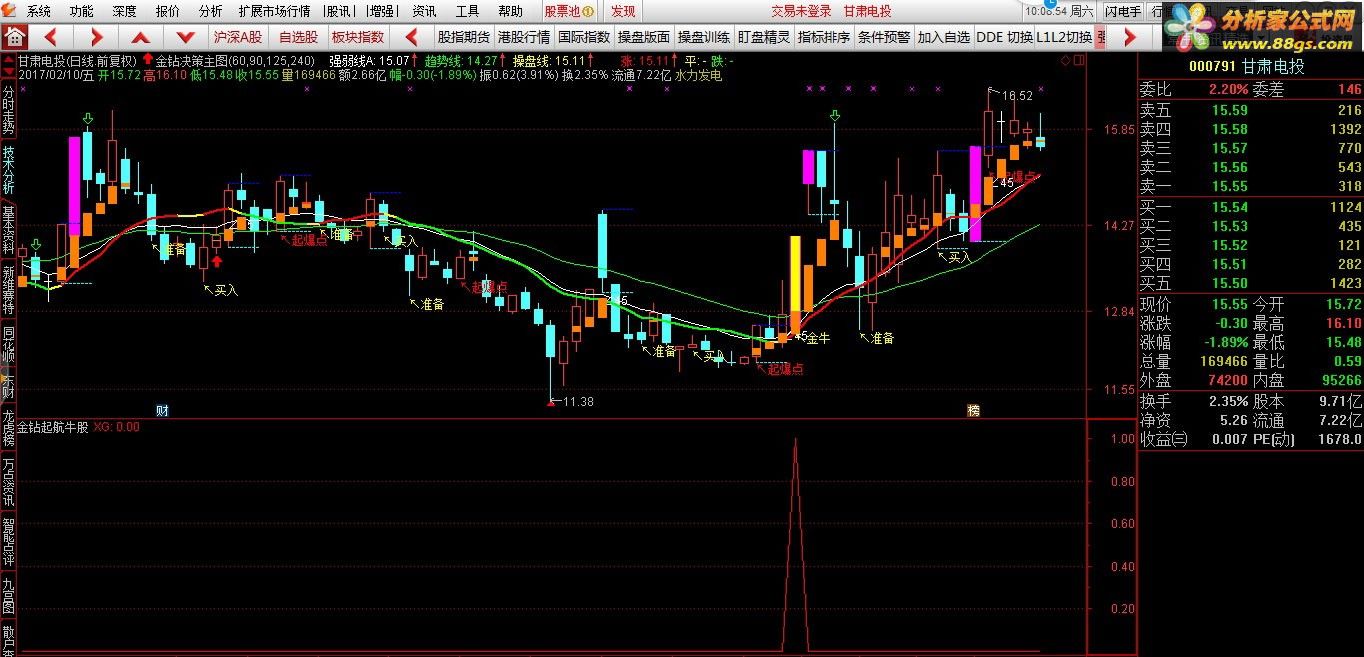Click the 买一 price 15.54

pyautogui.click(x=1231, y=207)
